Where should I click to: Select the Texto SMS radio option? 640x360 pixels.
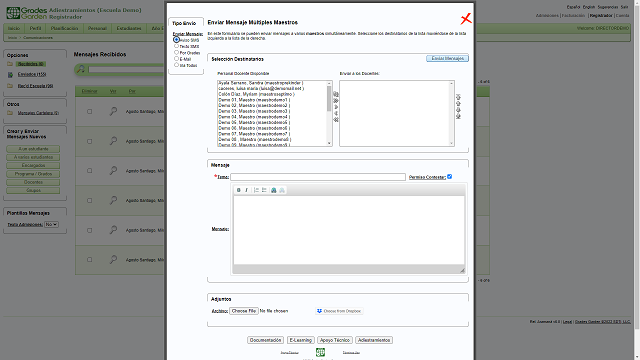click(176, 46)
